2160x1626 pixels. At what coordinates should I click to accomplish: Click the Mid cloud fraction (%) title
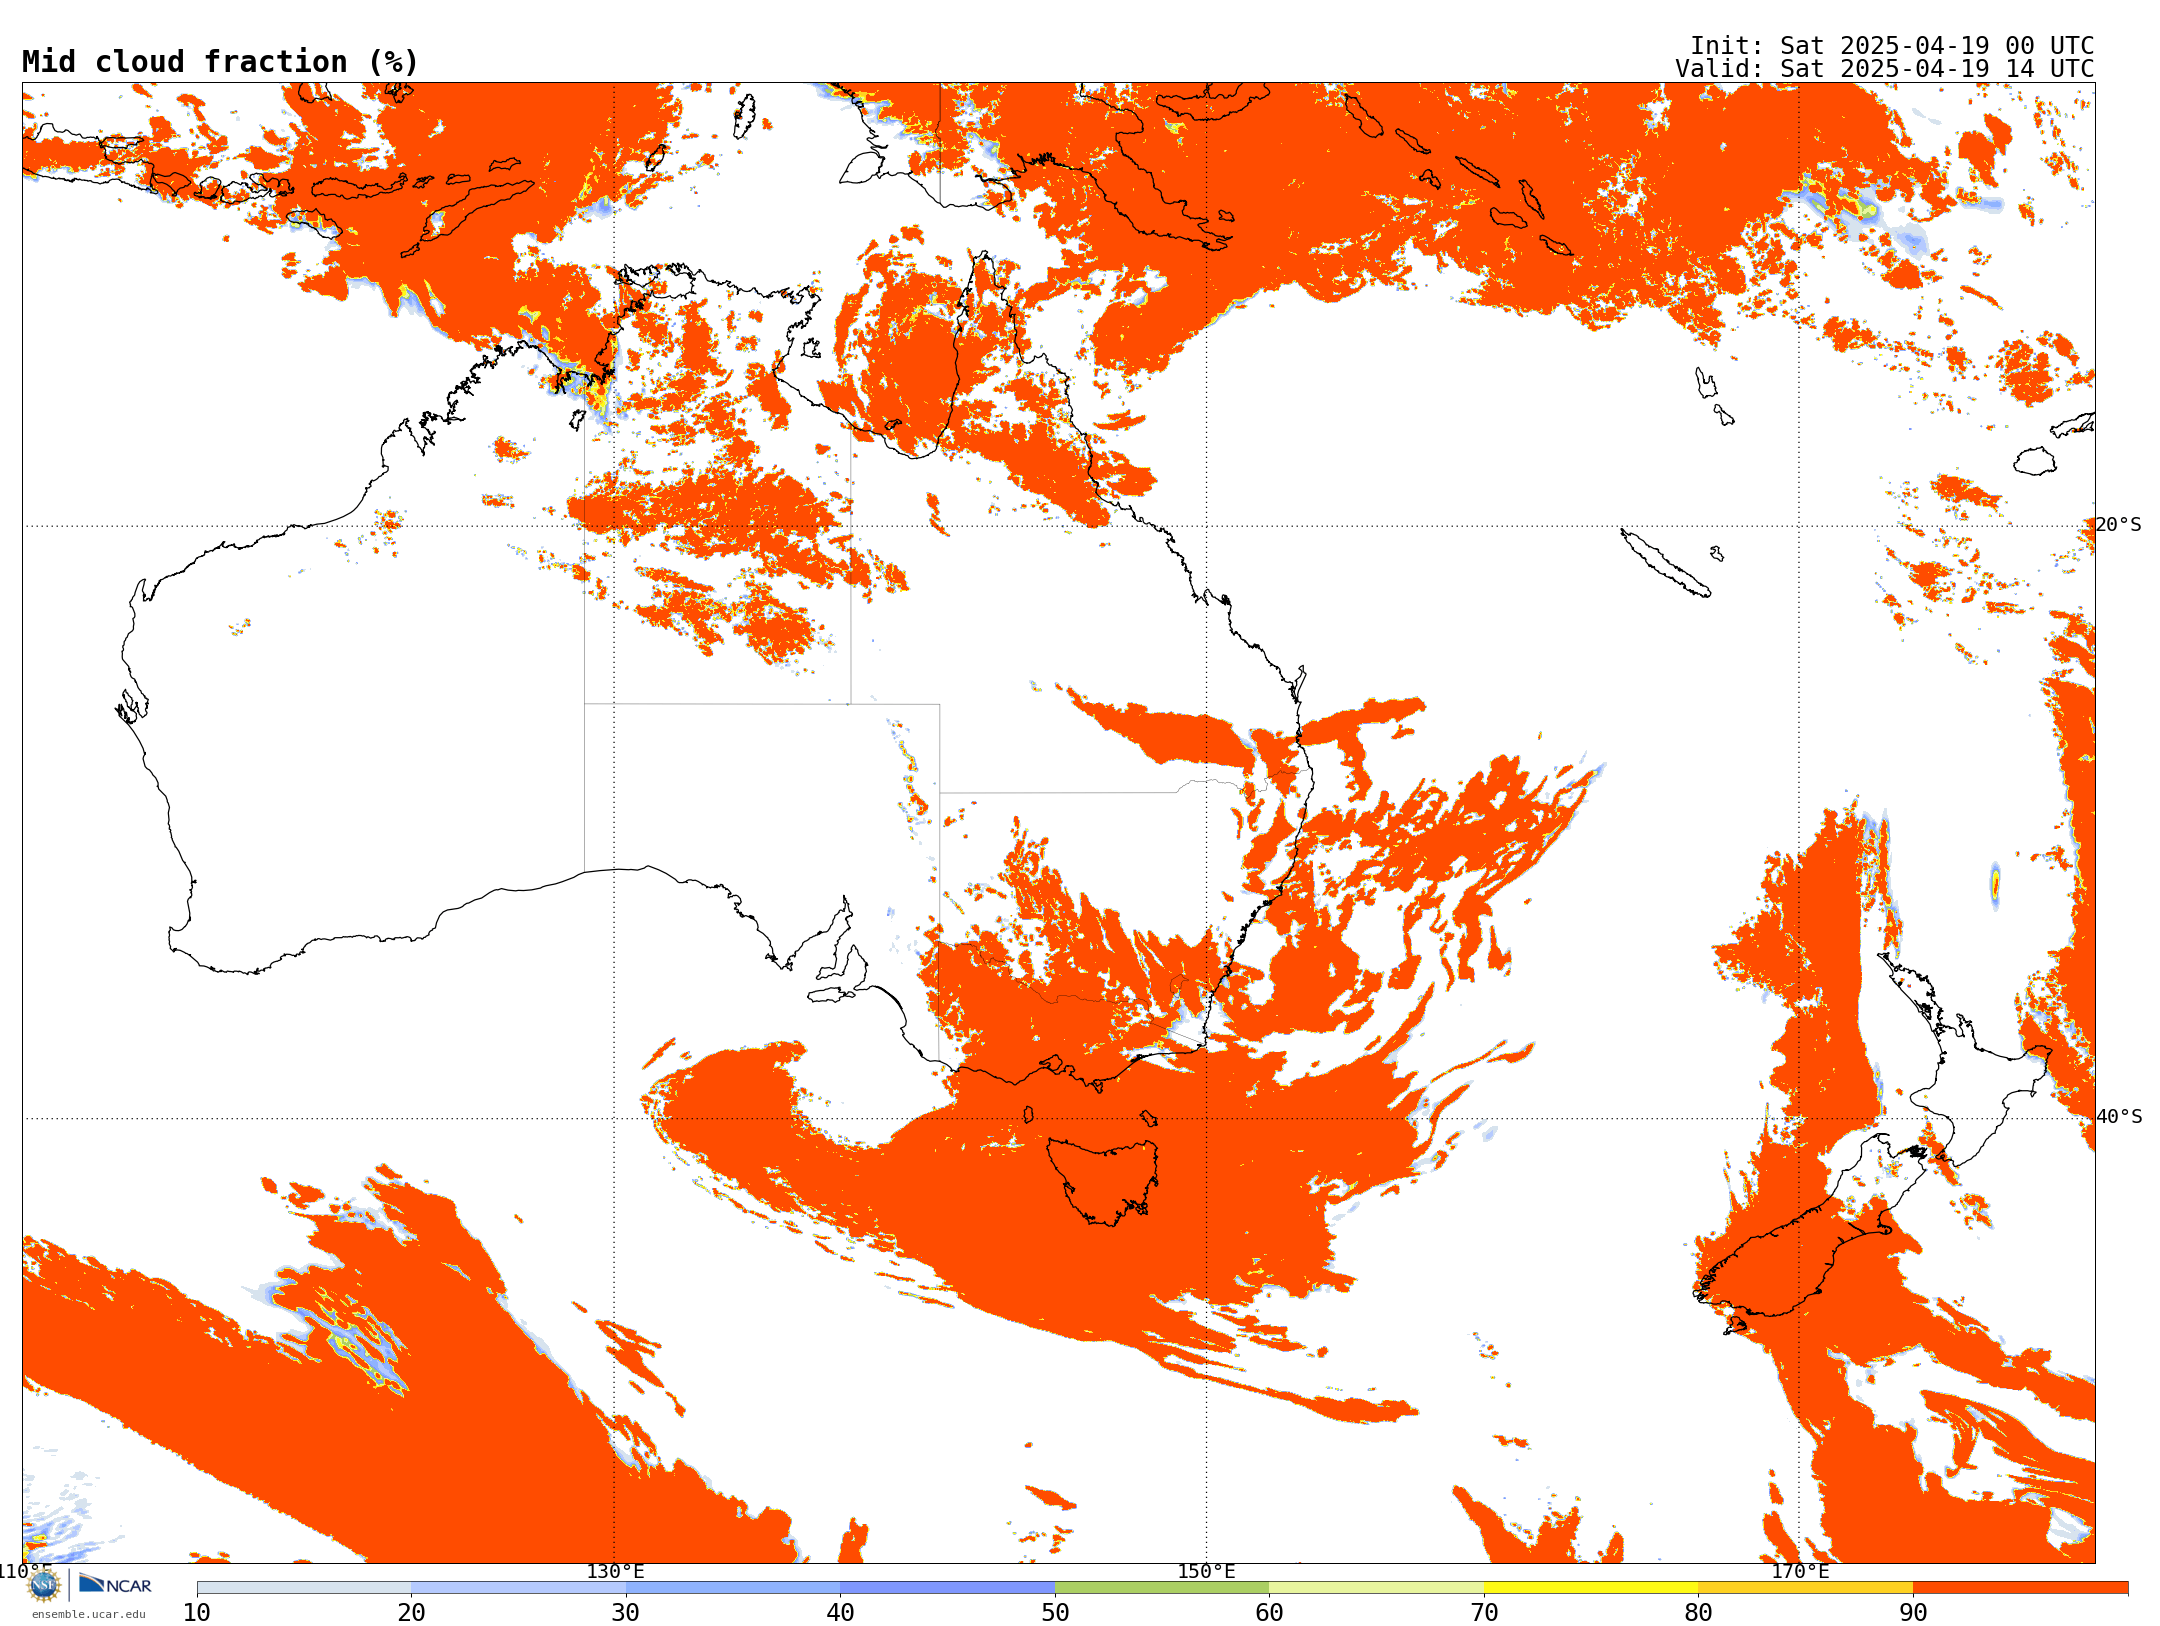[x=220, y=62]
